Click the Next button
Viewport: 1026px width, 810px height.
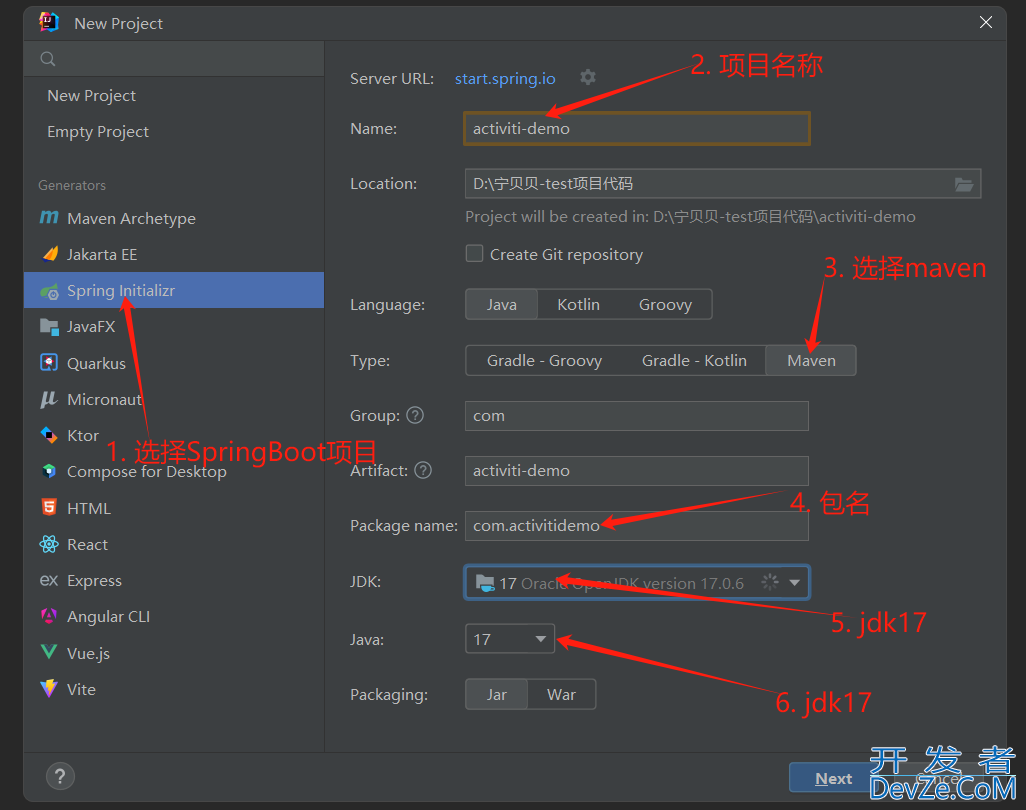[833, 778]
